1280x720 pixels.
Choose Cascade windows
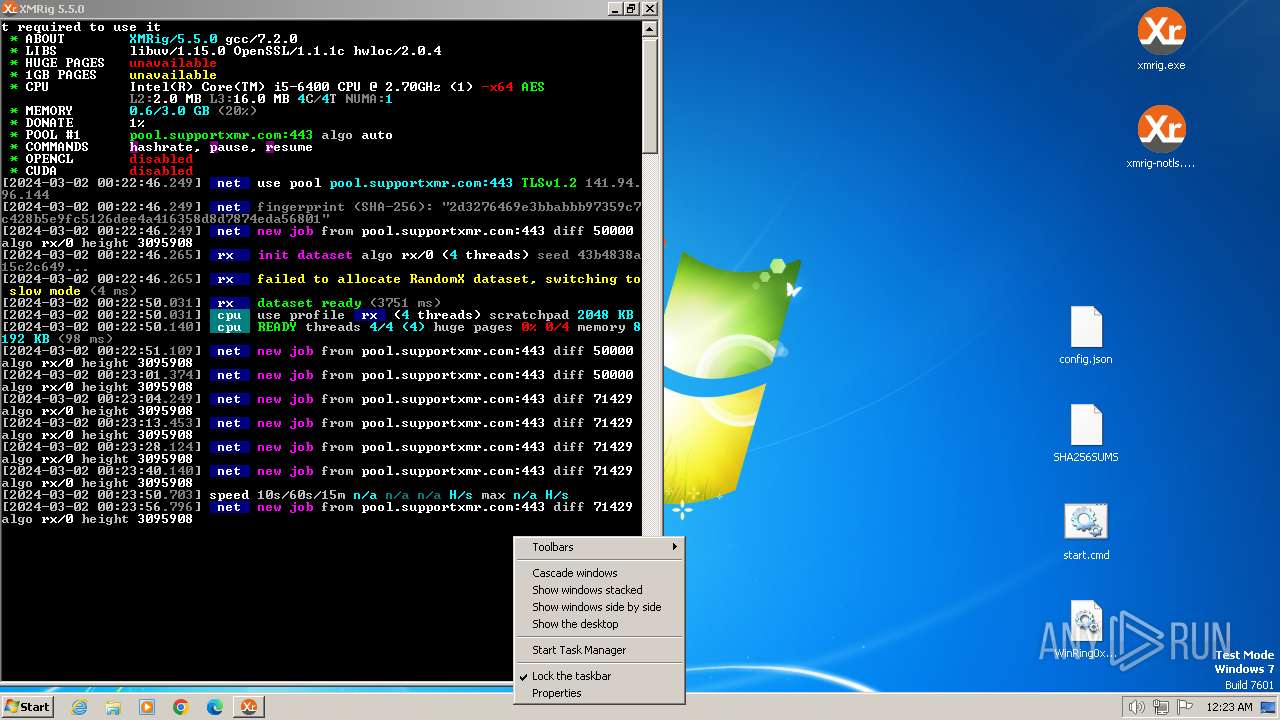599,573
